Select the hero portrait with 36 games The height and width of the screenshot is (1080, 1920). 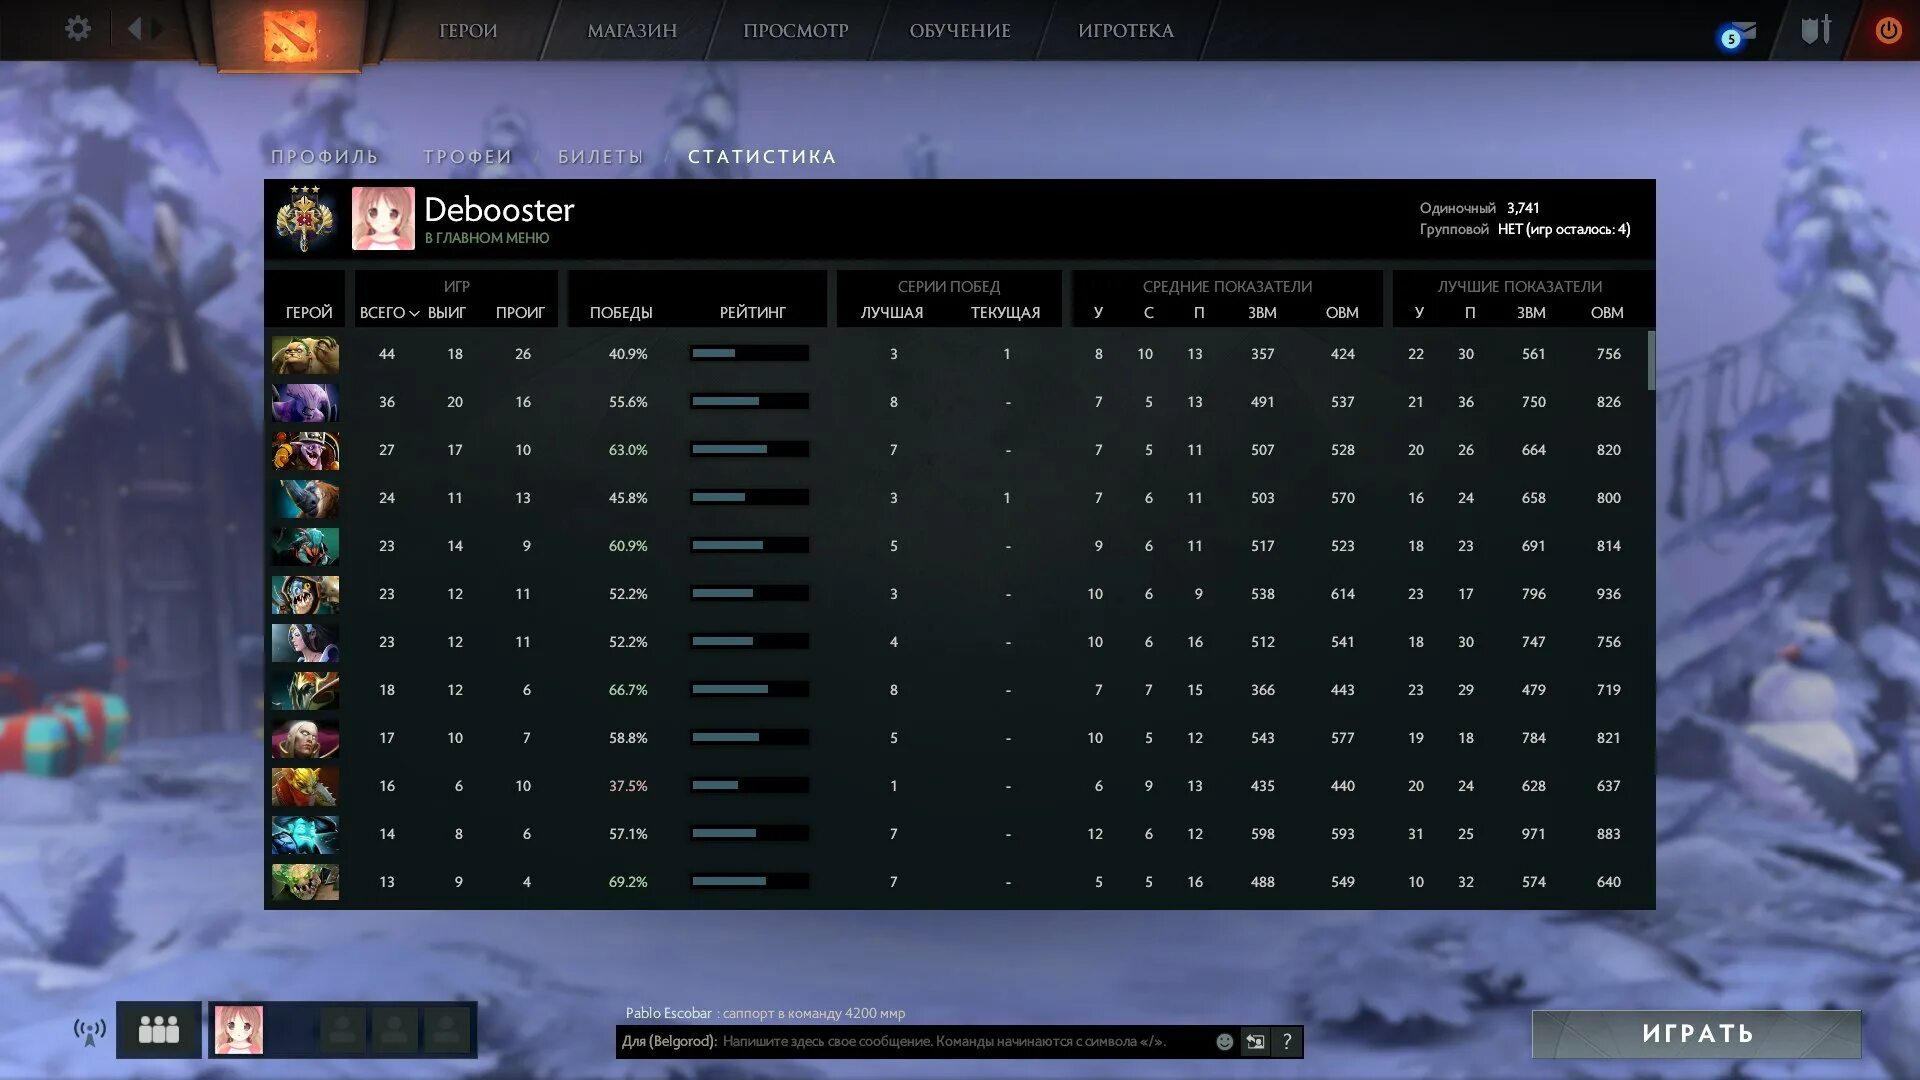[305, 402]
